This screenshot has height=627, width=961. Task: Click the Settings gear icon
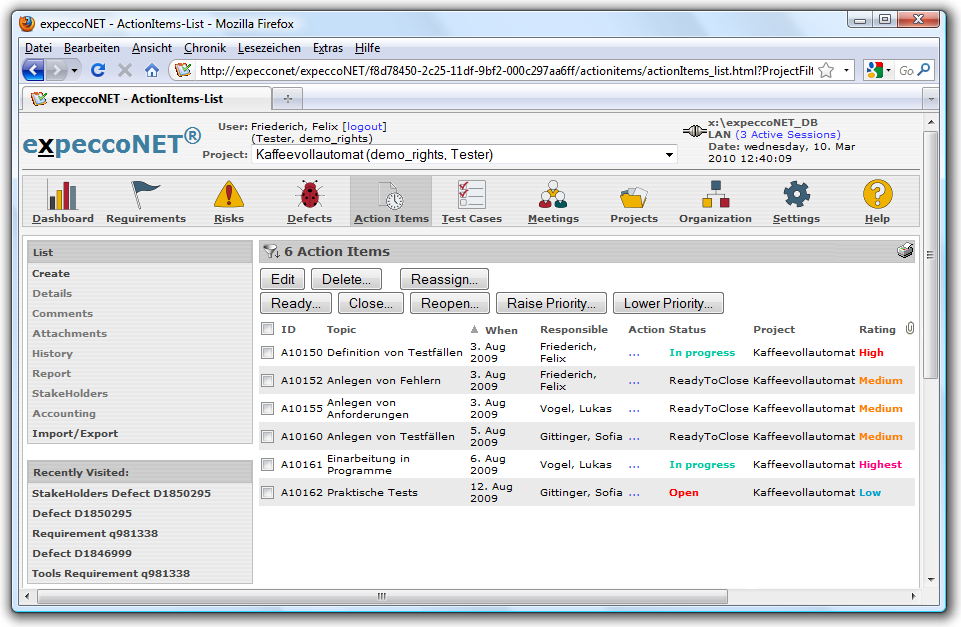point(796,195)
